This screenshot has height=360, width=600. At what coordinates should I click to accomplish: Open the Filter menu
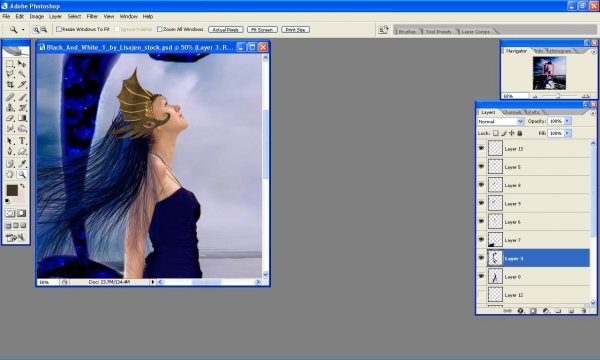(92, 16)
